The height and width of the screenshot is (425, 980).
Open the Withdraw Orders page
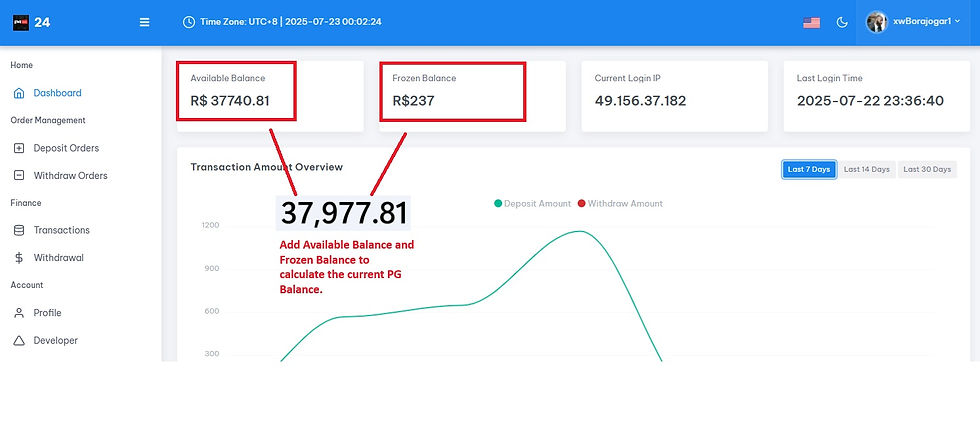(71, 176)
